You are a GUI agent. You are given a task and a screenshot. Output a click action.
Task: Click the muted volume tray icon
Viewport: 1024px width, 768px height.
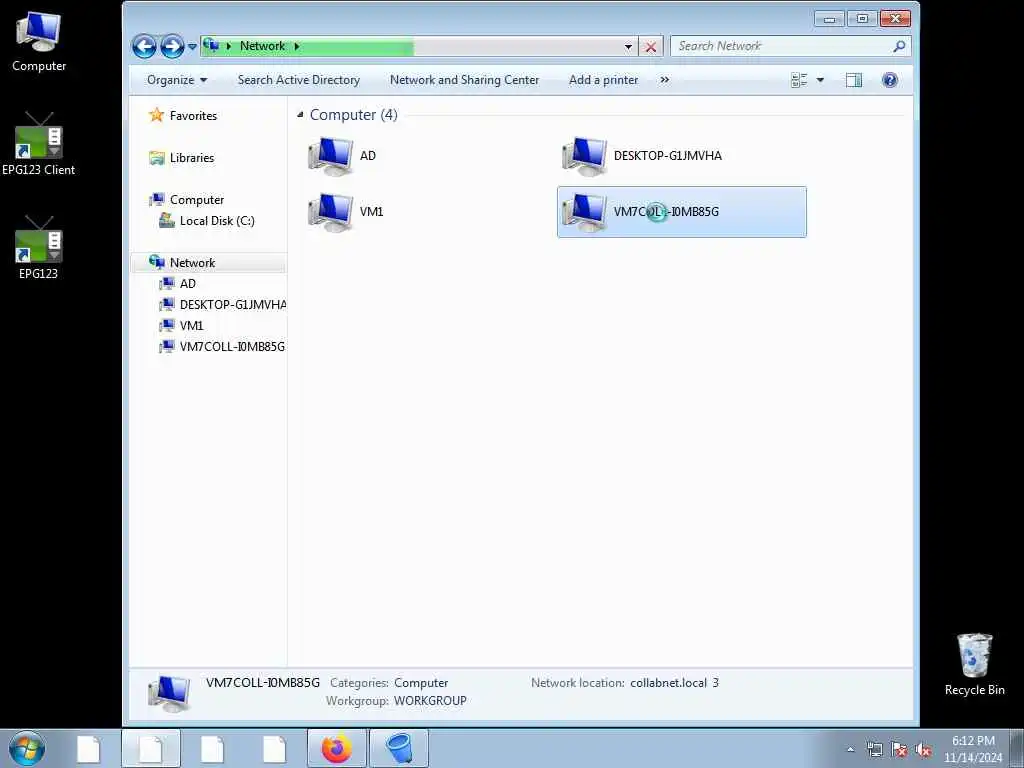(923, 750)
